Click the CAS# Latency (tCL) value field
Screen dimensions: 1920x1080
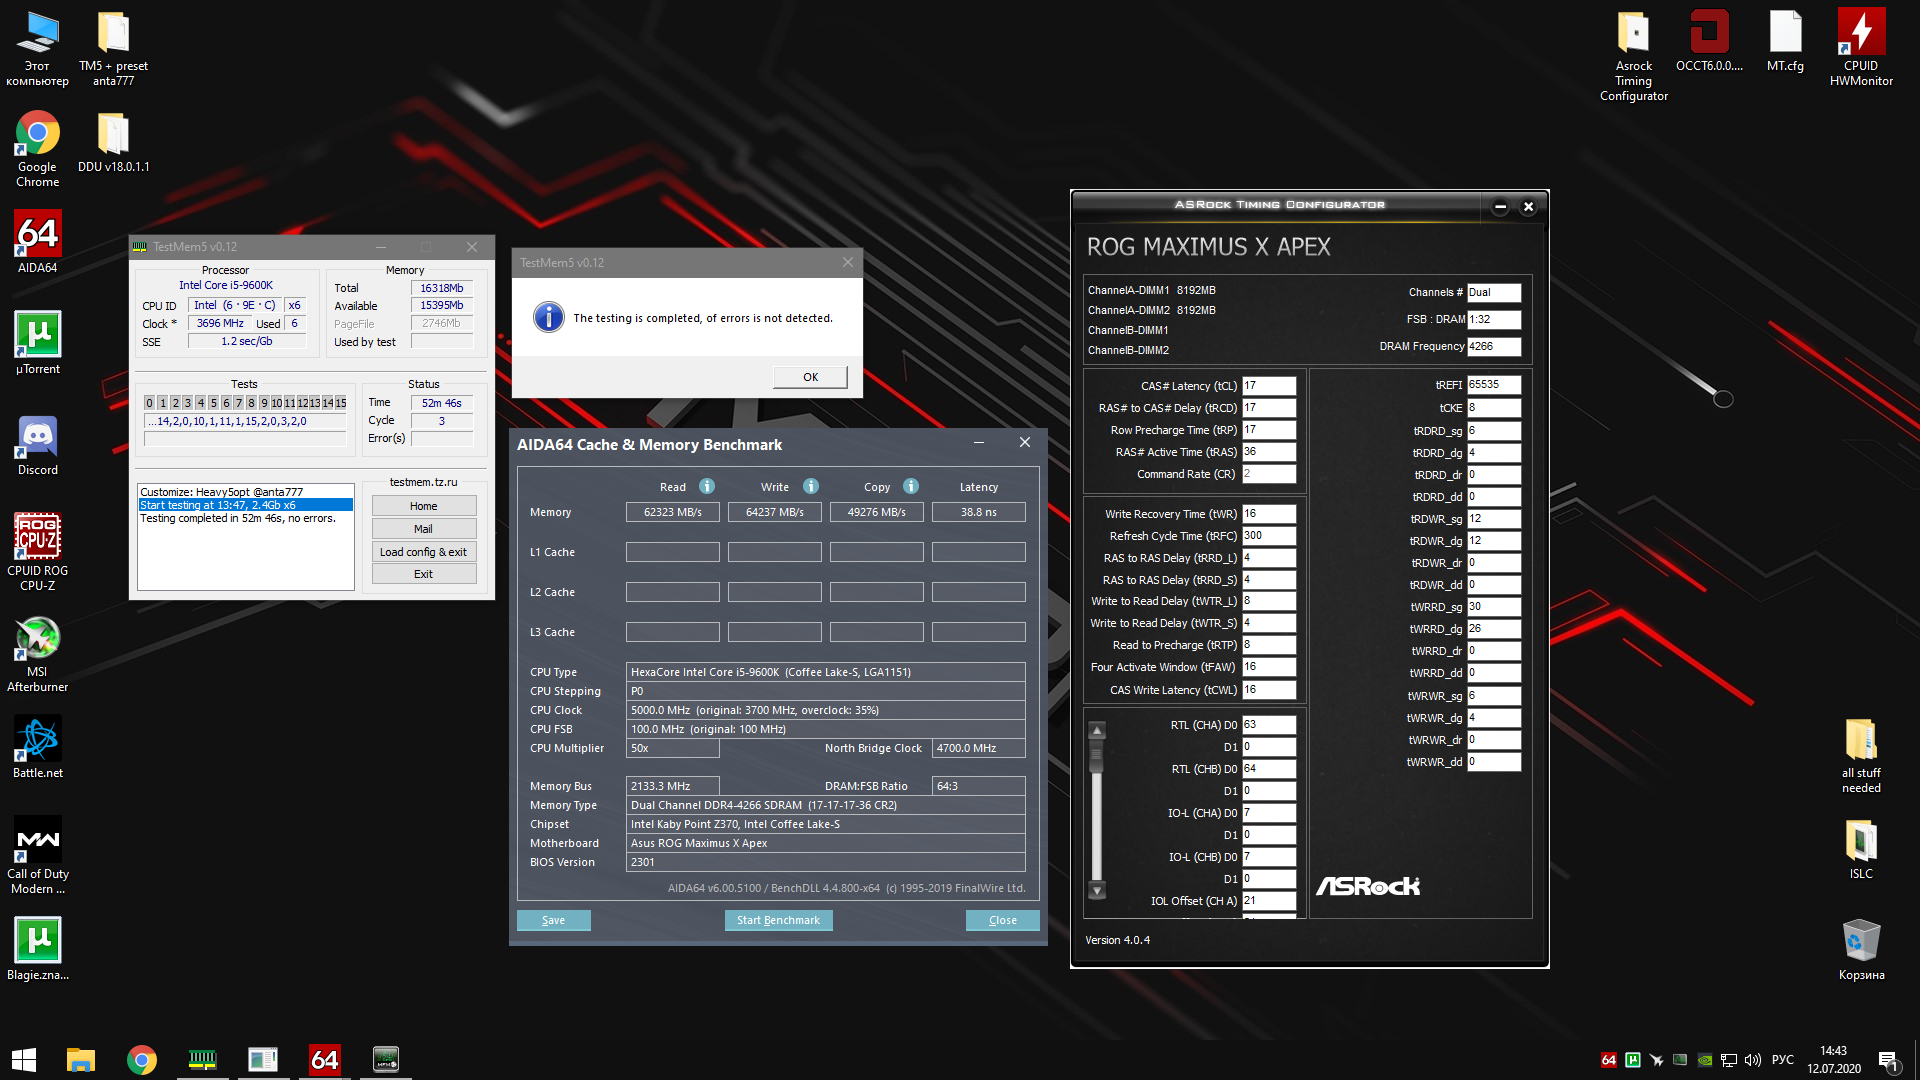(x=1268, y=386)
